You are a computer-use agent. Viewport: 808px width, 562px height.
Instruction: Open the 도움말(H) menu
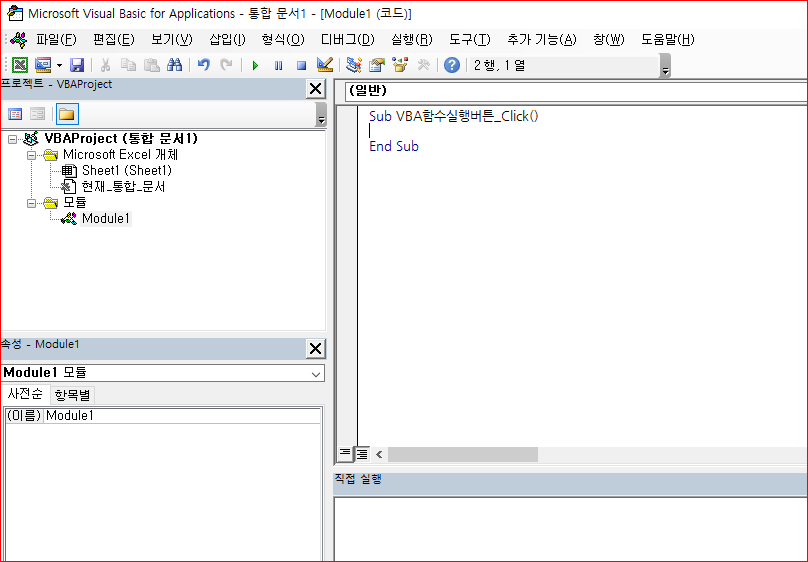[x=667, y=40]
